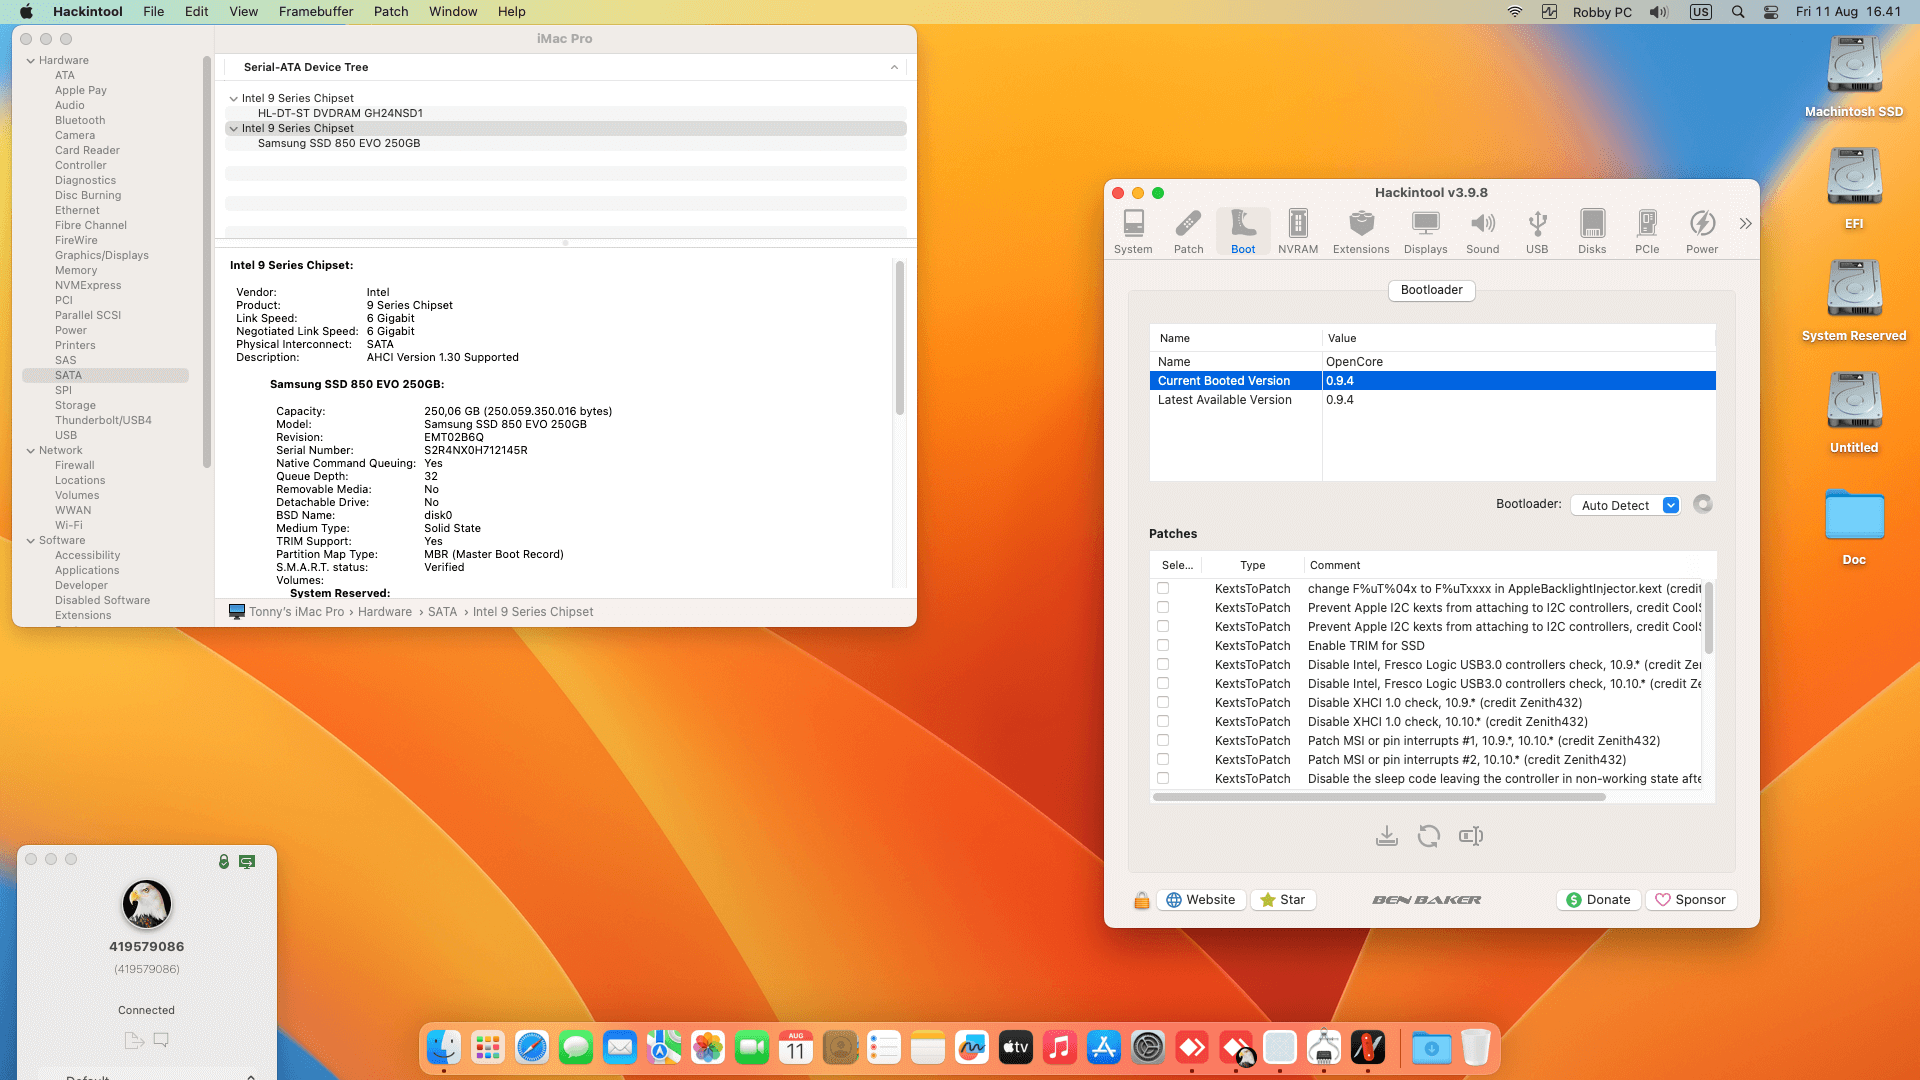Click the Bootloader tab label

[1431, 290]
